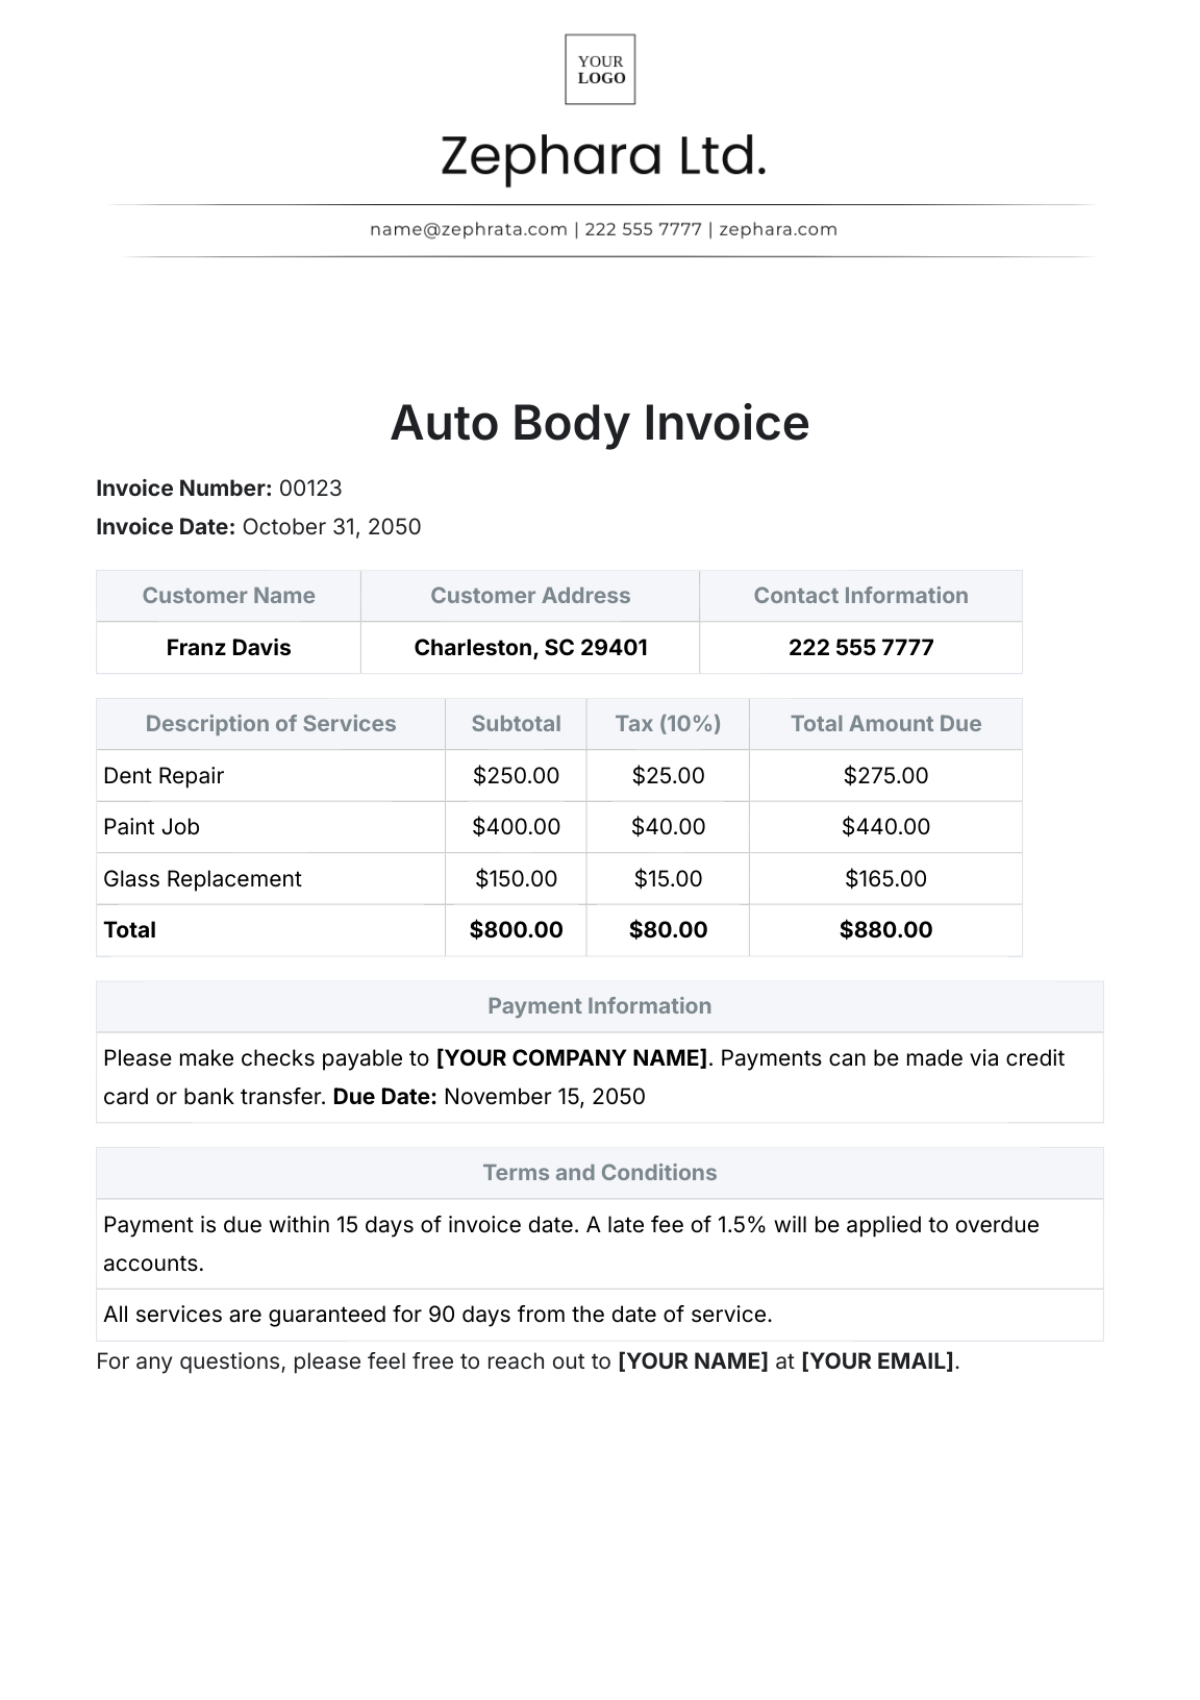
Task: Select invoice number 00123
Action: click(310, 488)
